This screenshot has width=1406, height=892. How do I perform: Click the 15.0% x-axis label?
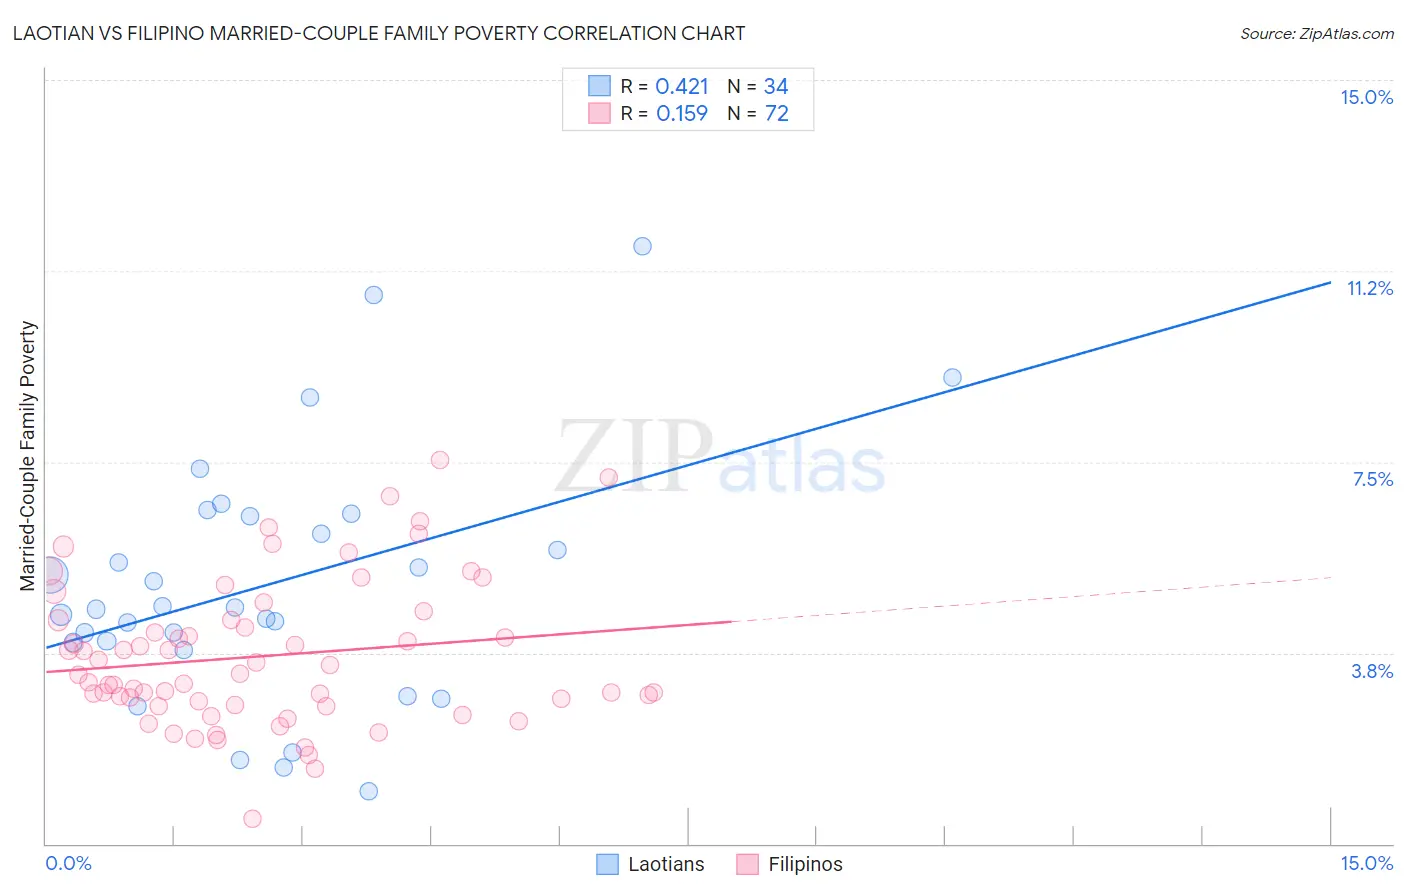click(x=1366, y=863)
